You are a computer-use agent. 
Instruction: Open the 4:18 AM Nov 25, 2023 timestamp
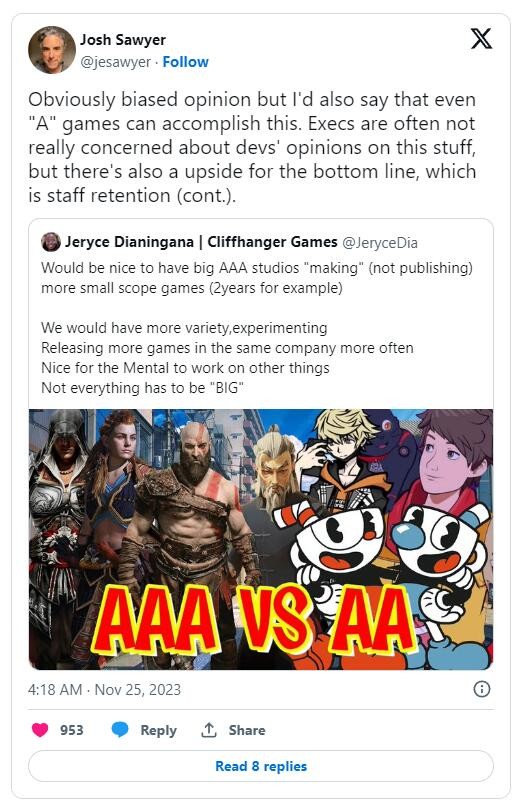[105, 690]
